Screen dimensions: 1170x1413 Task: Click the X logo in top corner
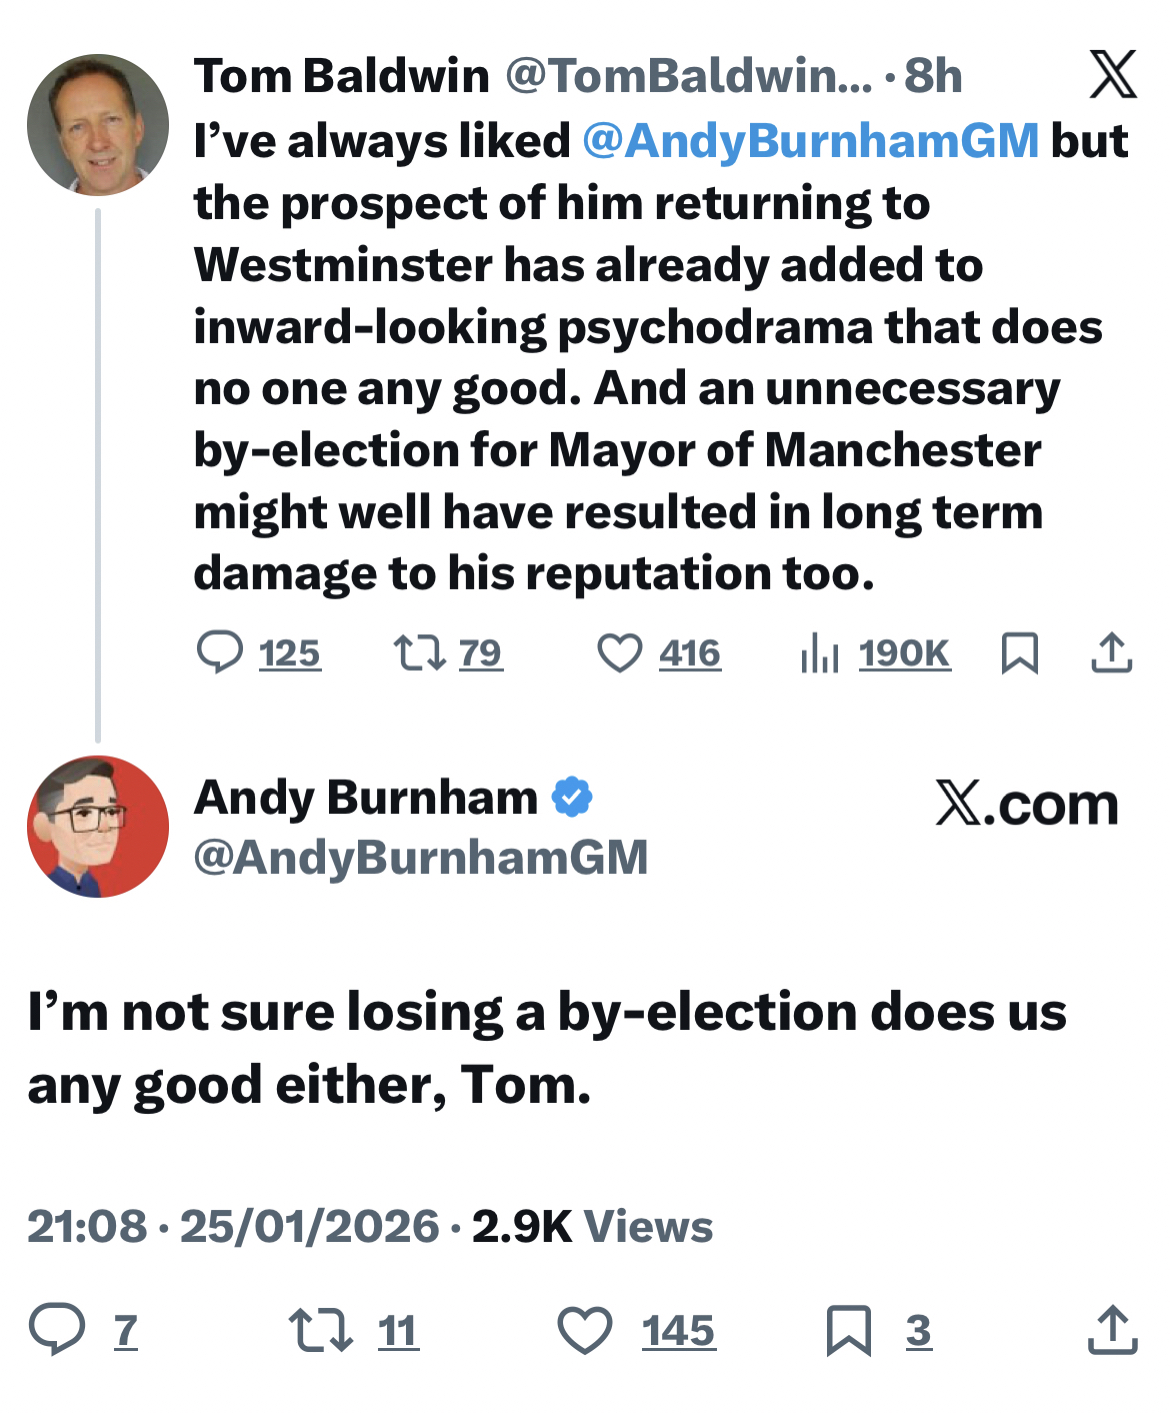pos(1112,75)
